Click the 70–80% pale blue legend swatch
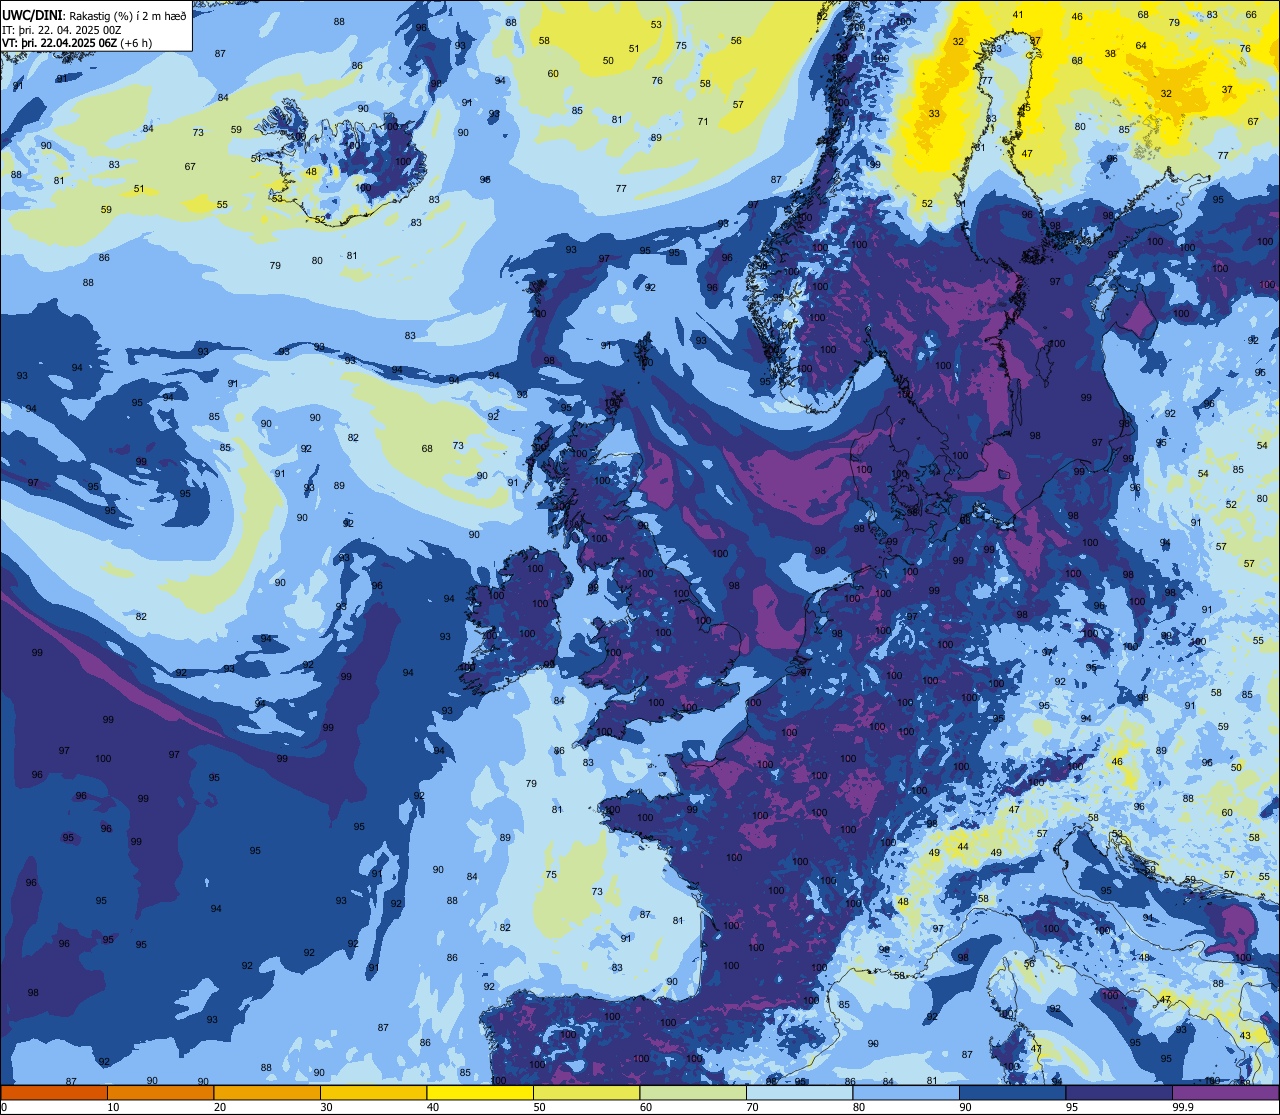Screen dimensions: 1280x1115 coord(799,1092)
